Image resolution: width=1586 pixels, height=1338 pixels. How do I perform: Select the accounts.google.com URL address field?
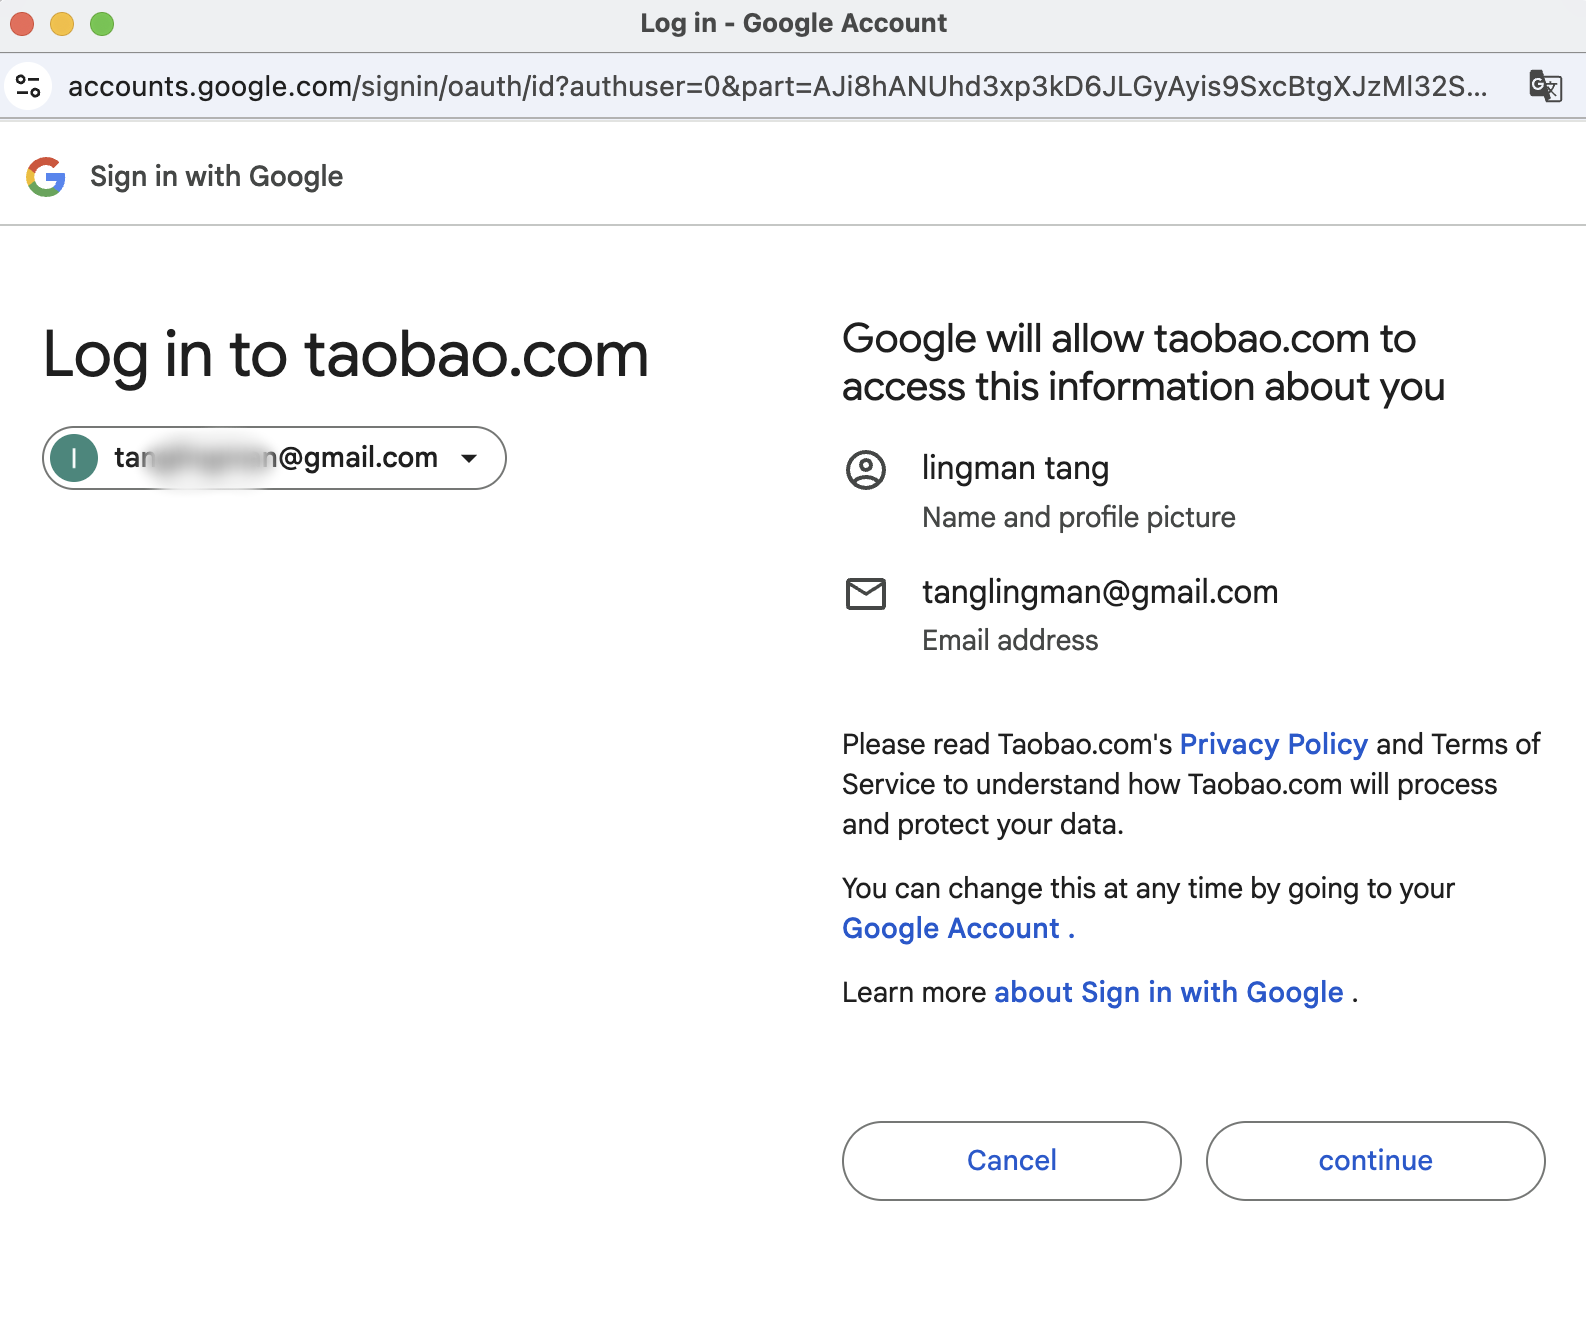pyautogui.click(x=777, y=86)
